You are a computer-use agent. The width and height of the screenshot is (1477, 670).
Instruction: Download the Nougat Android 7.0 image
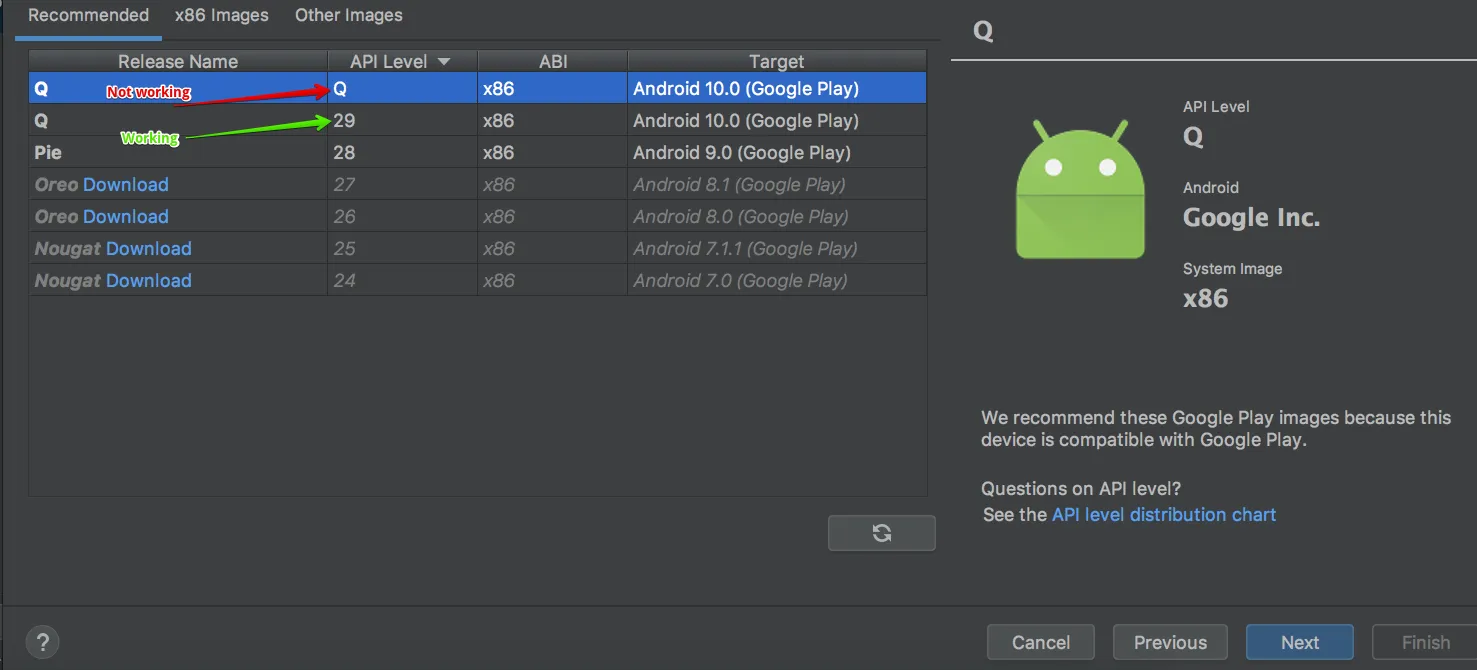(149, 281)
